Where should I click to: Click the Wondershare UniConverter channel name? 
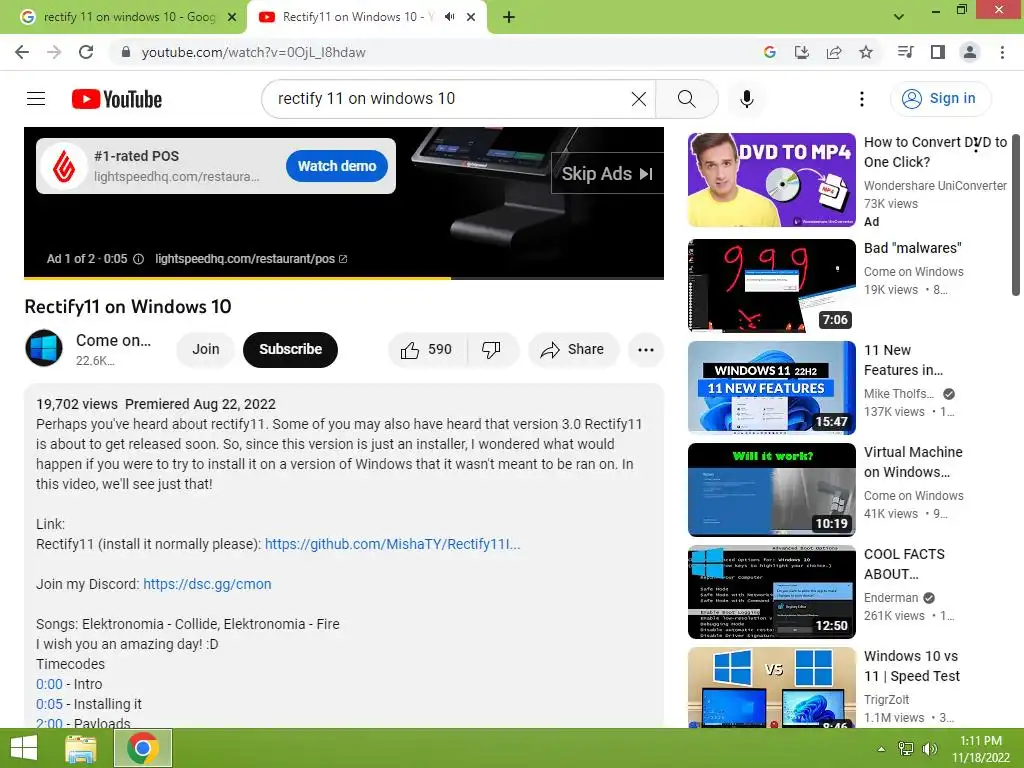[x=935, y=186]
